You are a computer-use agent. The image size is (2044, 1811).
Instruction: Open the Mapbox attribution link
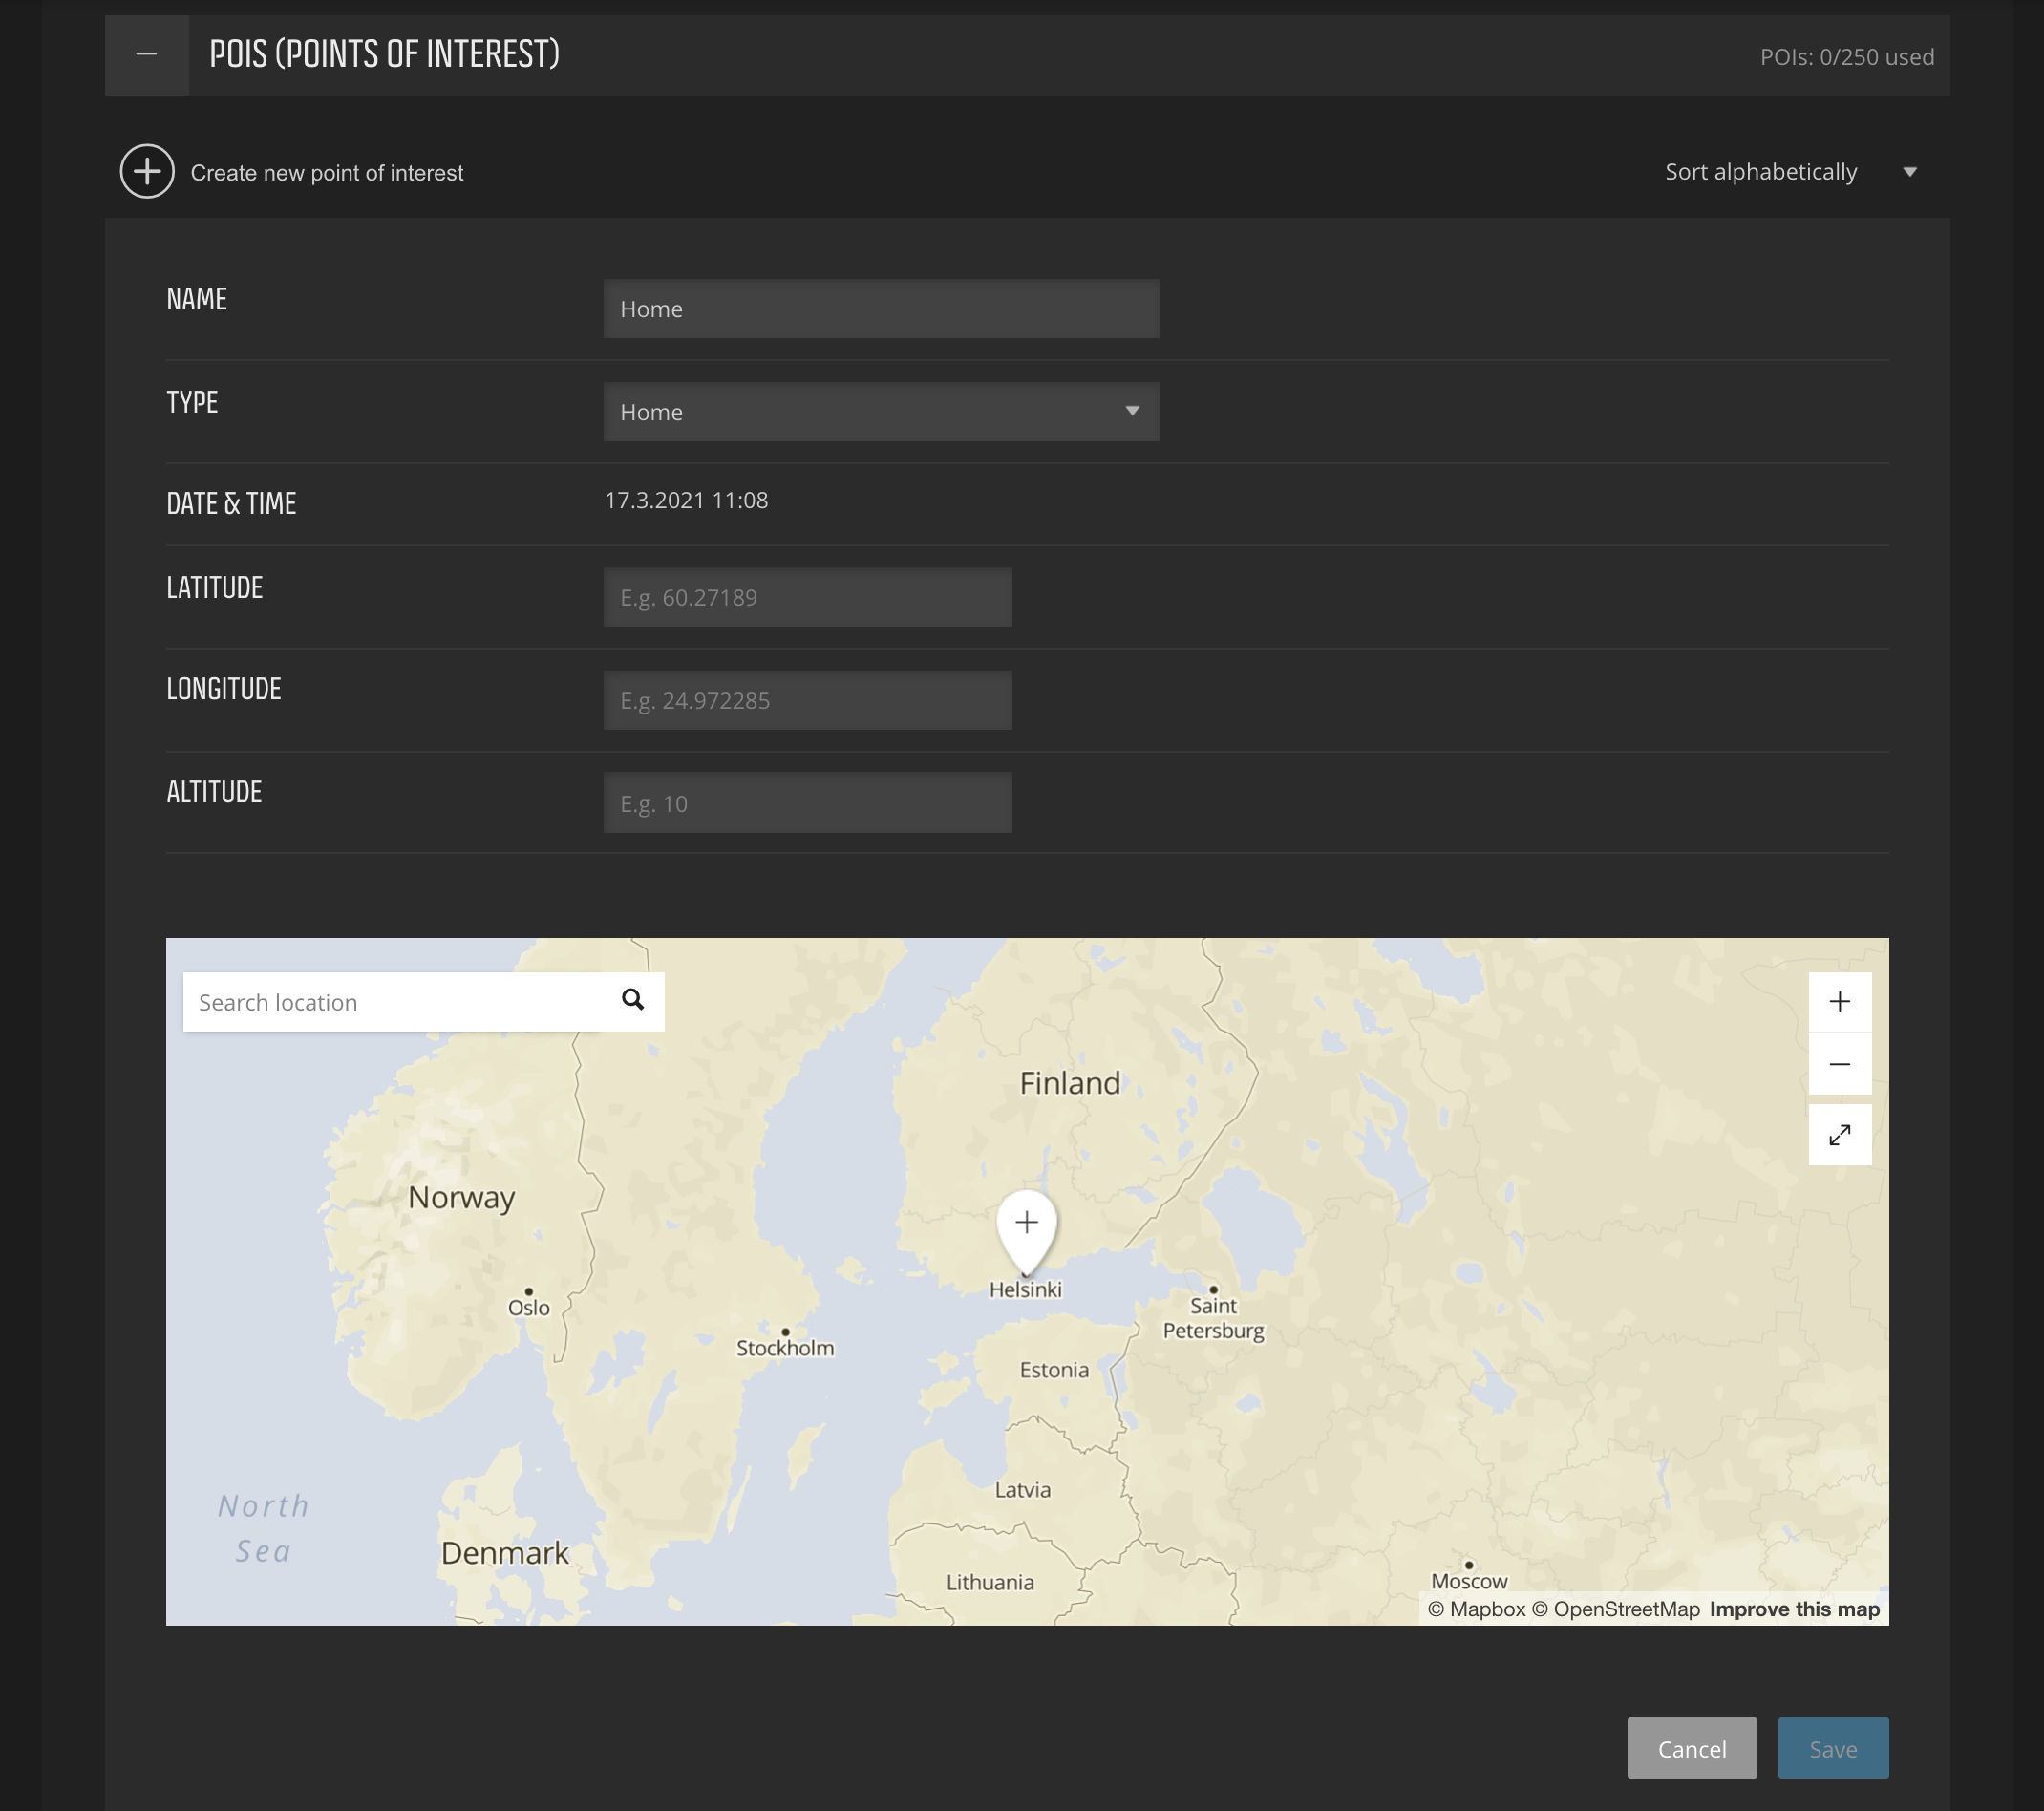(1476, 1609)
